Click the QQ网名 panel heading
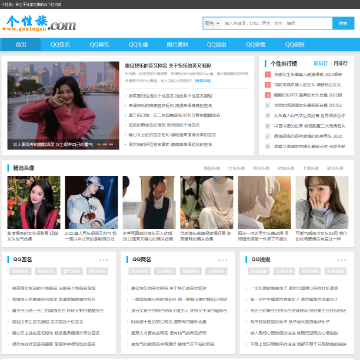The image size is (360, 360). 142,260
